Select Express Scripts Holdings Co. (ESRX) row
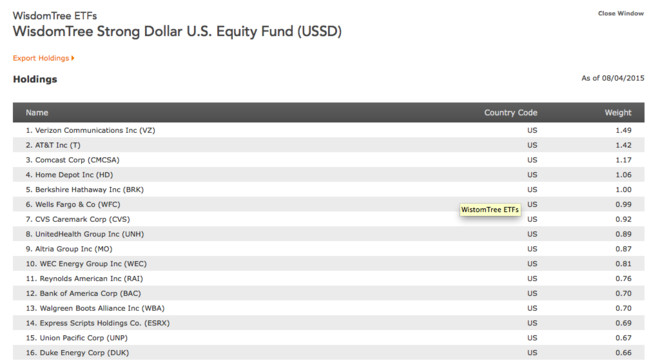The image size is (660, 361). click(328, 323)
